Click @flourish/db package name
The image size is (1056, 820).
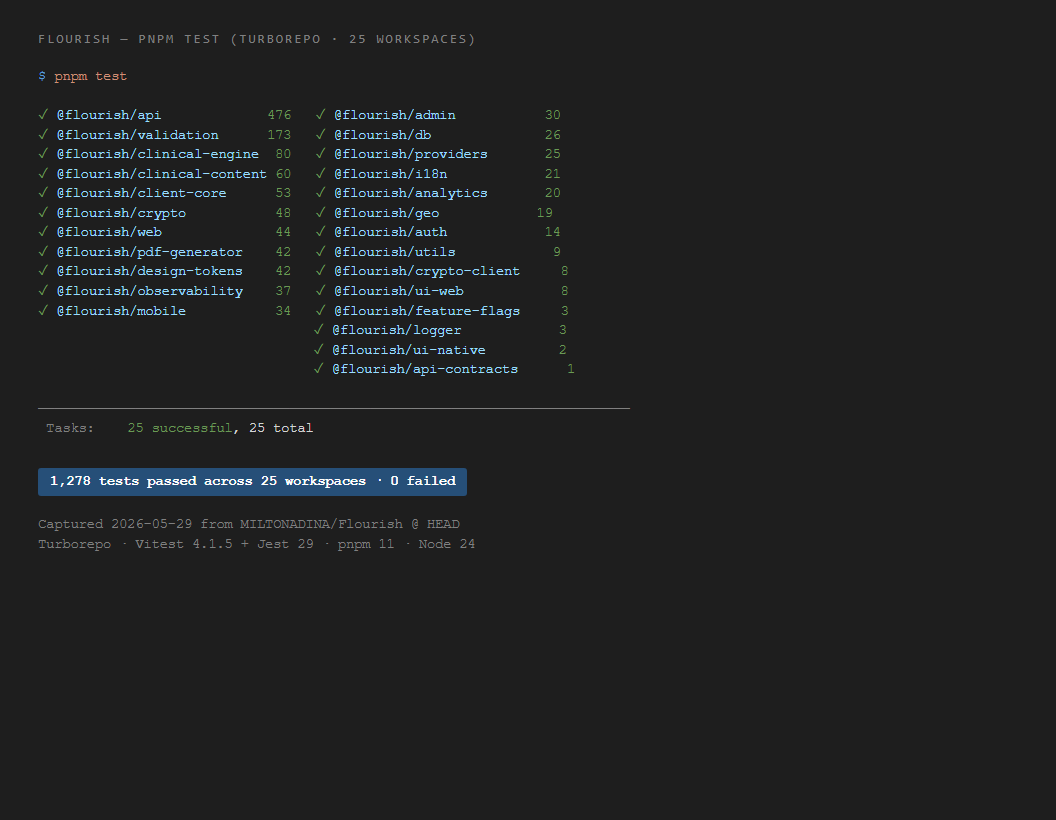[383, 135]
